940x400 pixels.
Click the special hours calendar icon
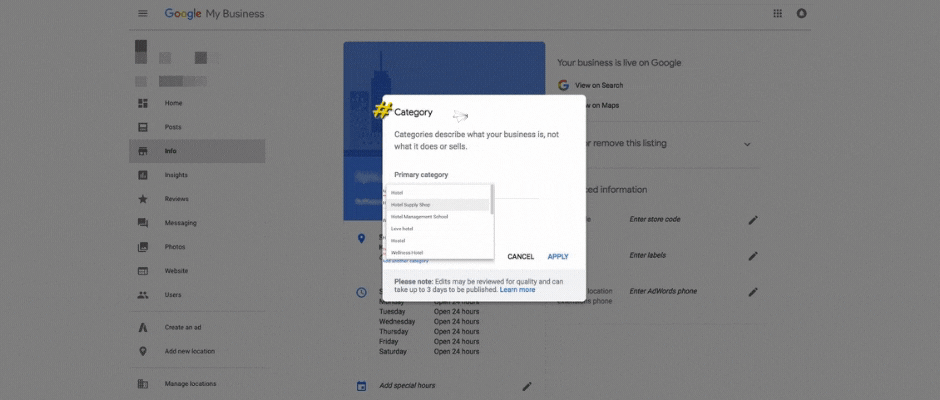361,386
